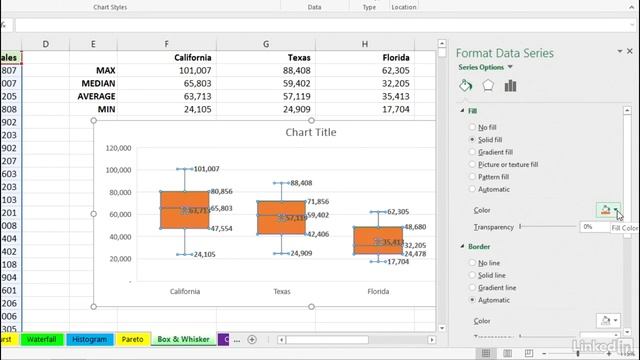Collapse the ribbon with the up chevron
Screen dimensions: 640x360
[631, 7]
